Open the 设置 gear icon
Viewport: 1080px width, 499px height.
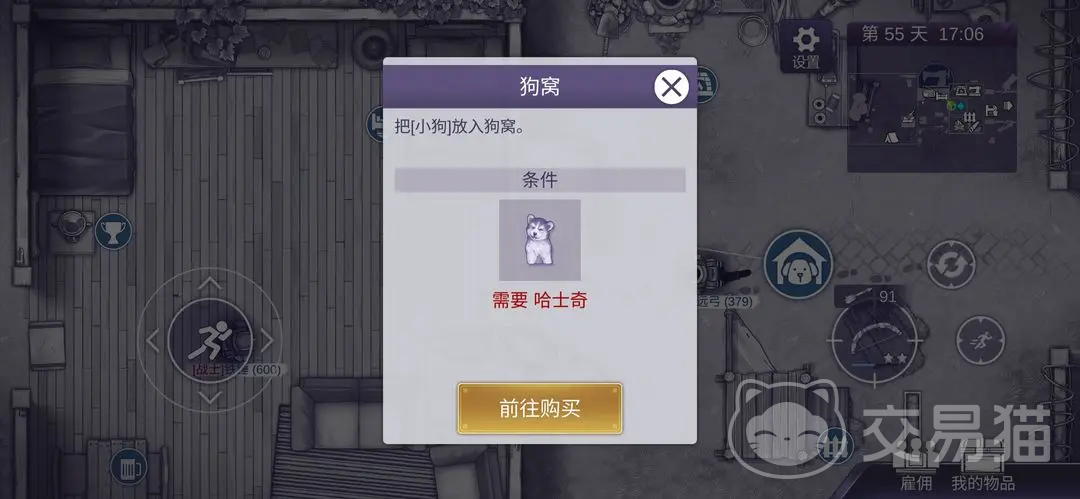806,46
